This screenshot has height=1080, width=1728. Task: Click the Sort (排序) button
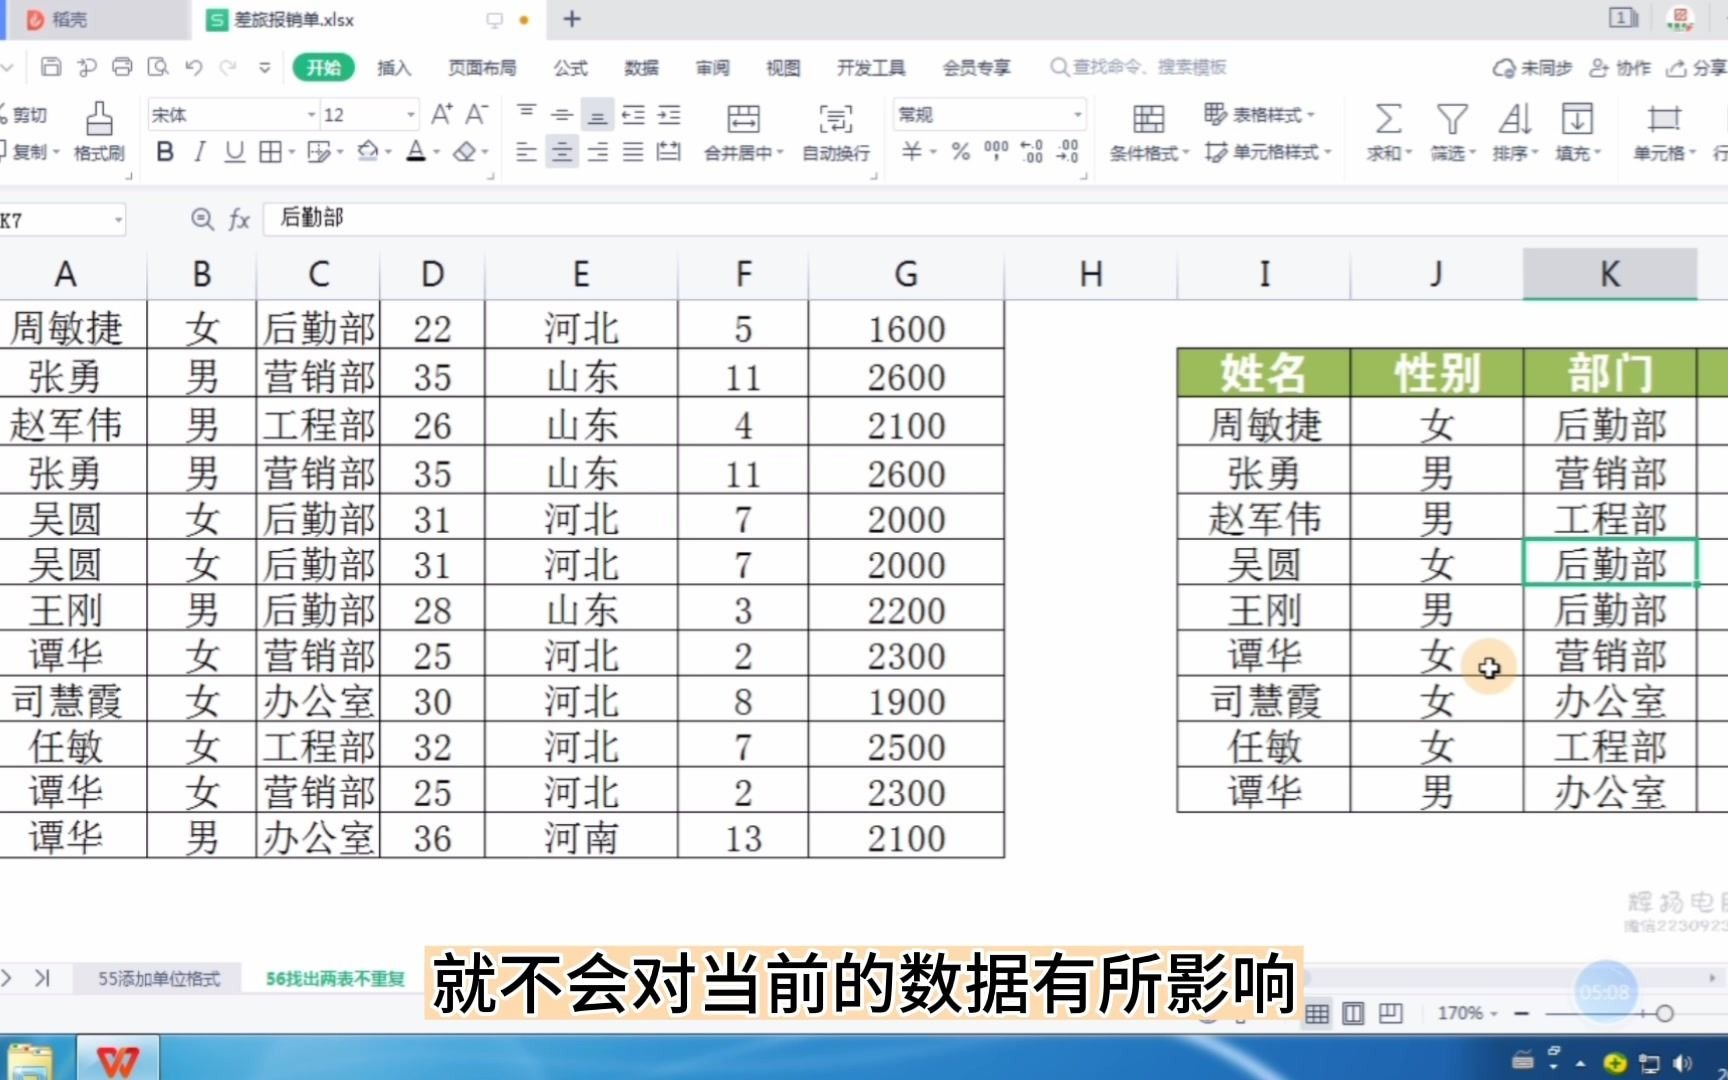pyautogui.click(x=1514, y=131)
